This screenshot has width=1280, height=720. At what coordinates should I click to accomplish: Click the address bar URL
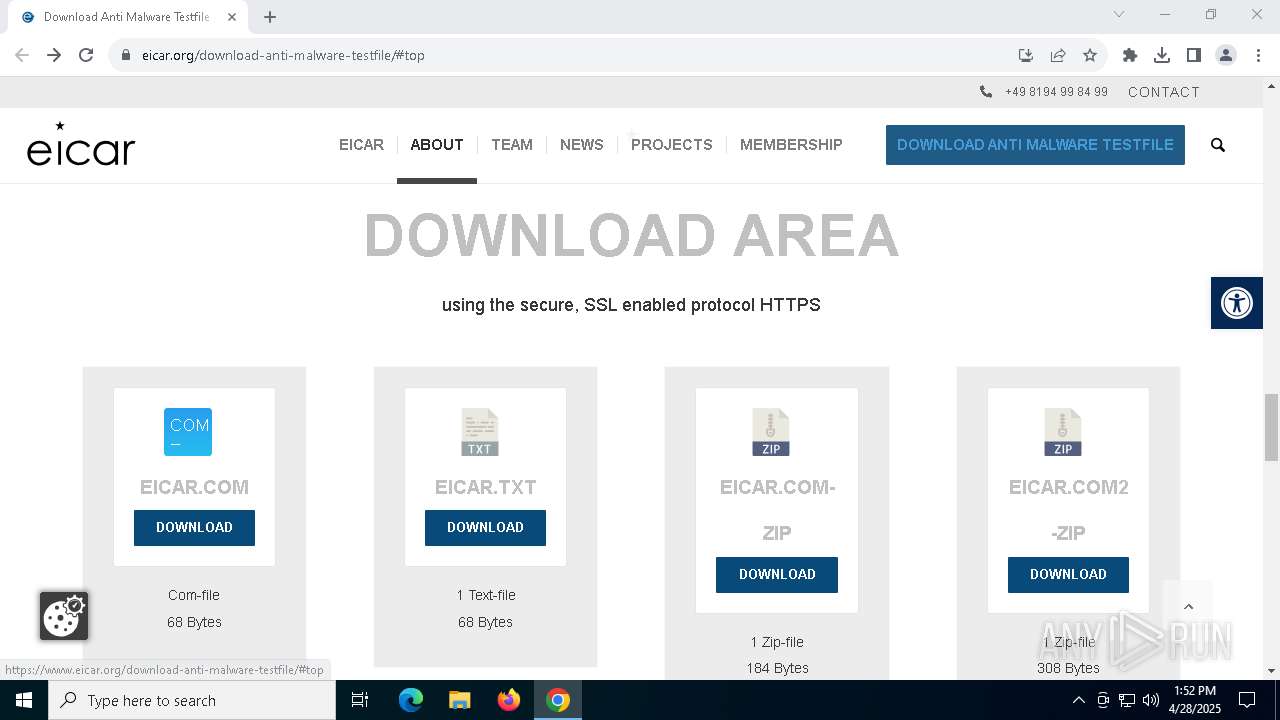(x=283, y=55)
